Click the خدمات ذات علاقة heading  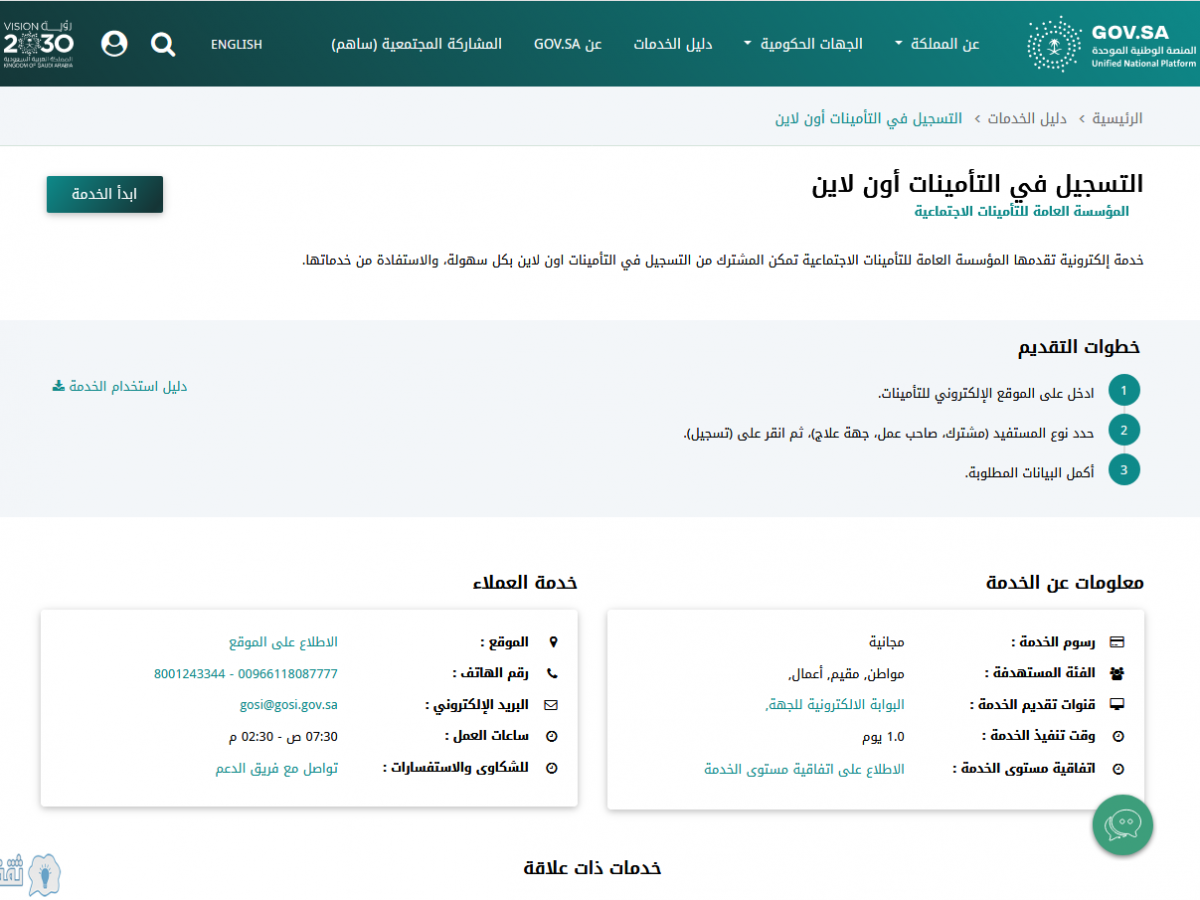click(592, 867)
